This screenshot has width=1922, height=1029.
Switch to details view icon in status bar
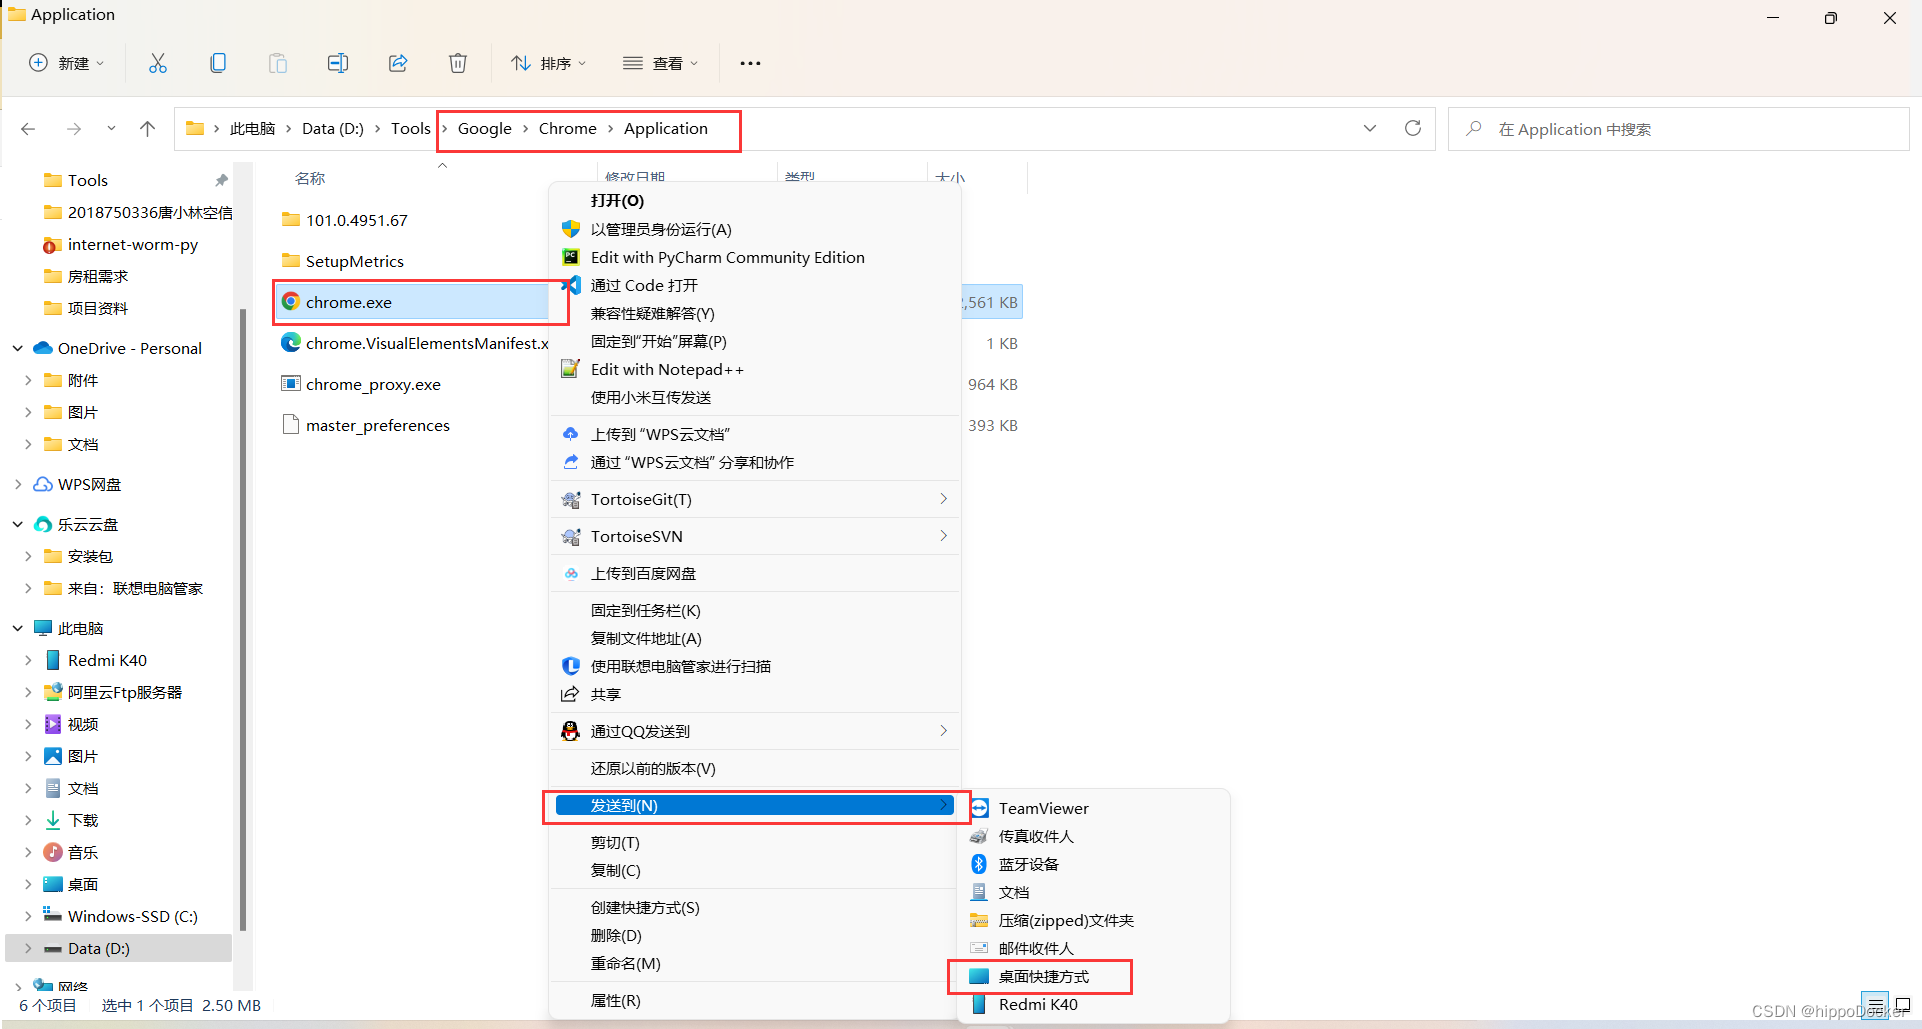click(1875, 1004)
